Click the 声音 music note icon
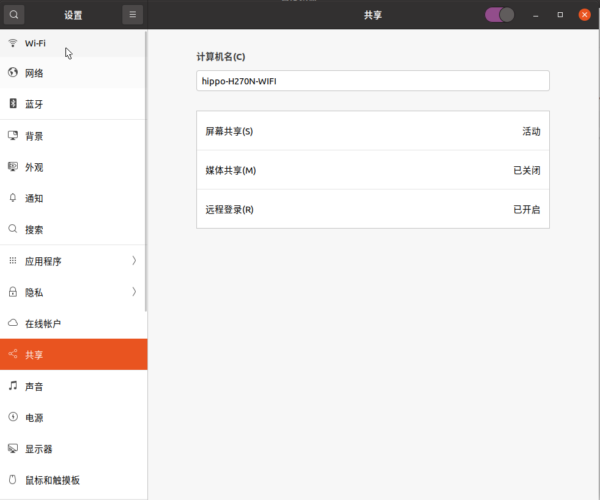600x500 pixels. (x=13, y=386)
